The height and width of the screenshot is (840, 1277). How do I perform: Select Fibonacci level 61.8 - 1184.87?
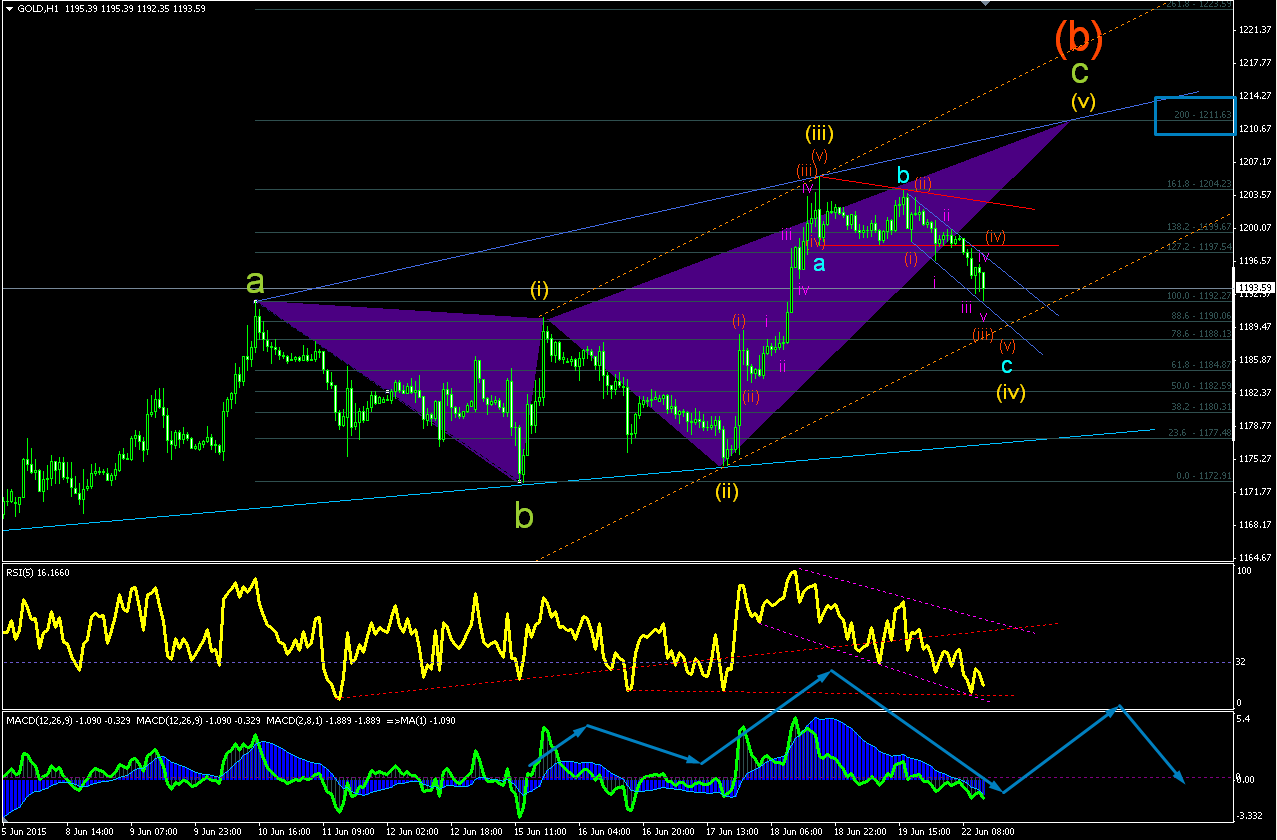1199,365
